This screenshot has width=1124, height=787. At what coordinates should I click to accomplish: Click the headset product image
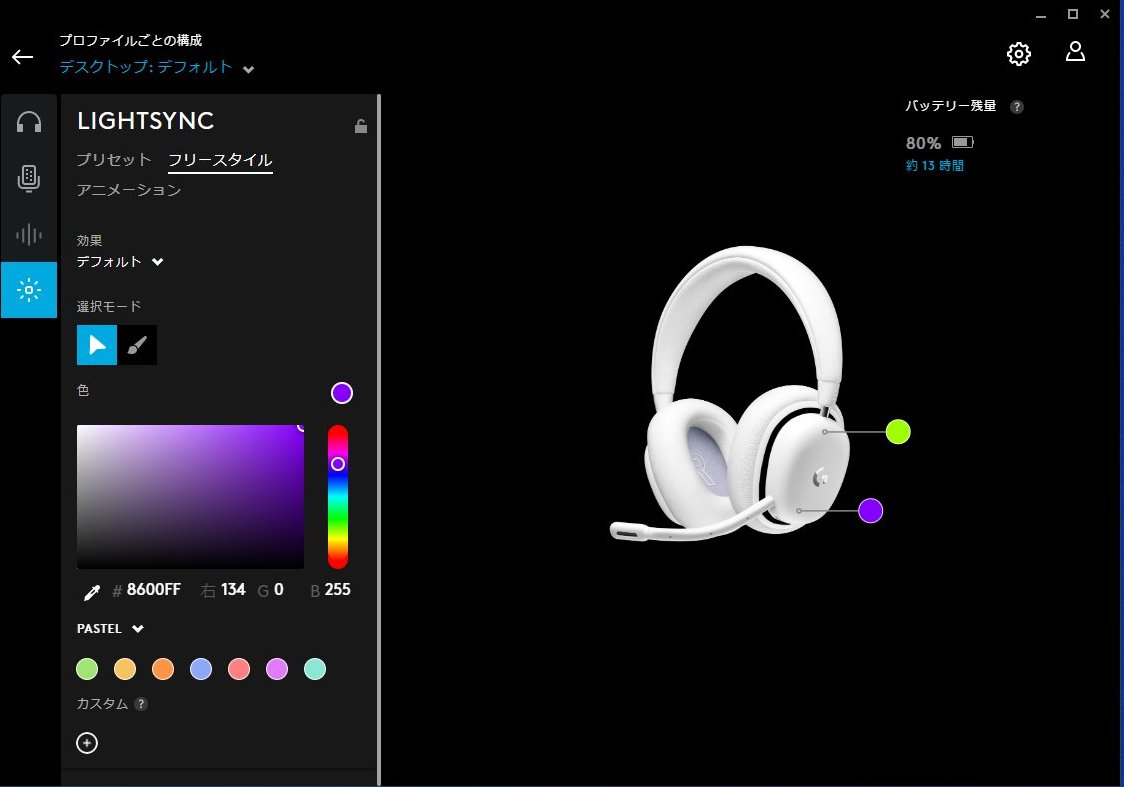730,393
